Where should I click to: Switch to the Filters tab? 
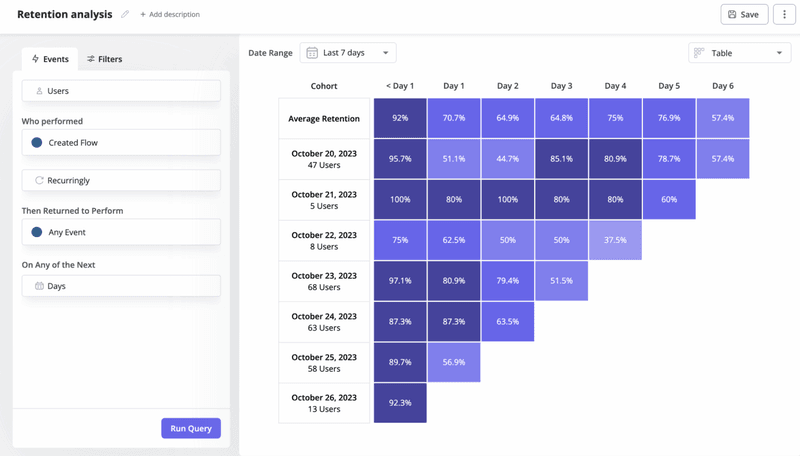point(104,59)
